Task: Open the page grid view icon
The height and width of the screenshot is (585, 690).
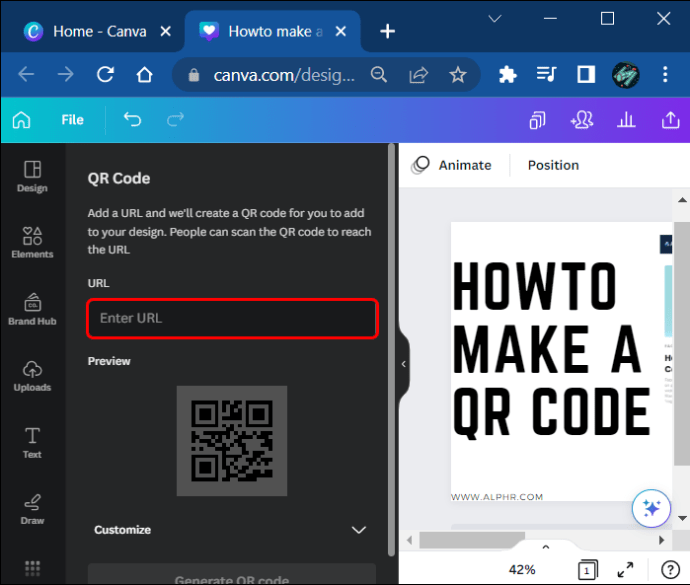Action: [x=587, y=570]
